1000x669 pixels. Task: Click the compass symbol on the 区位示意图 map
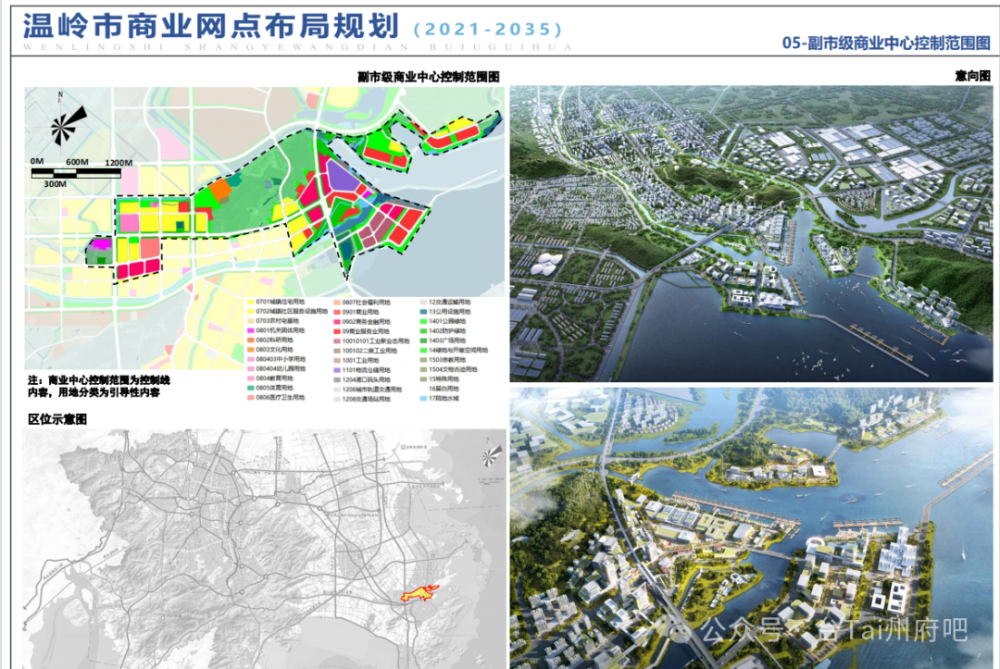[x=490, y=456]
